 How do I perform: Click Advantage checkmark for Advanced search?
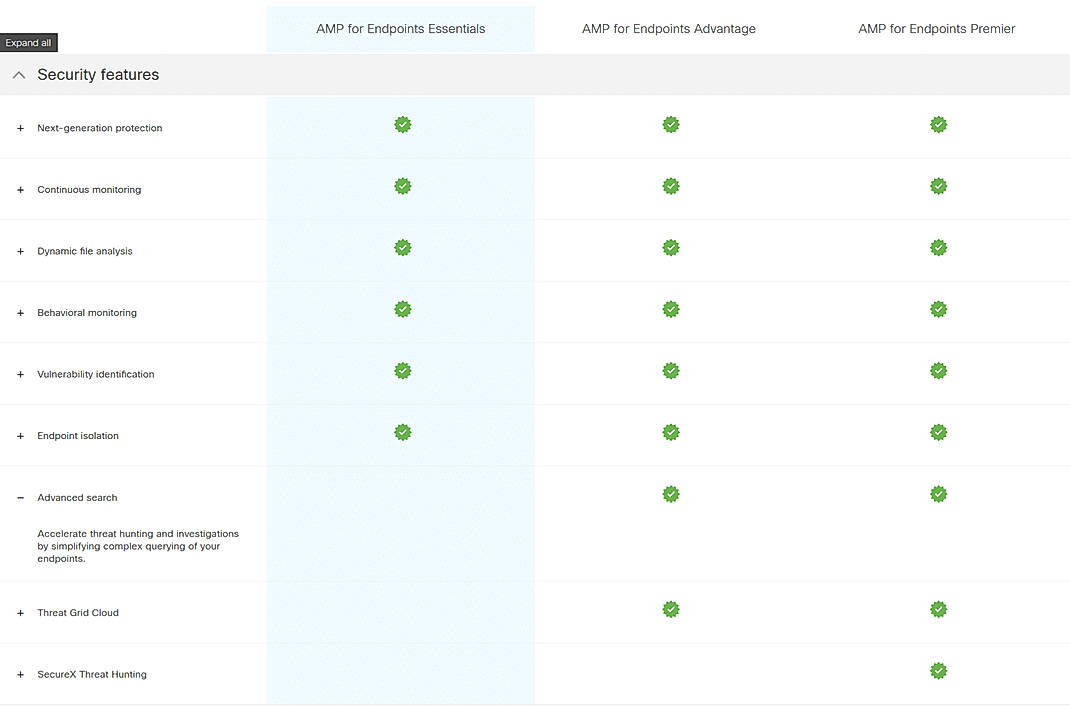pos(671,494)
